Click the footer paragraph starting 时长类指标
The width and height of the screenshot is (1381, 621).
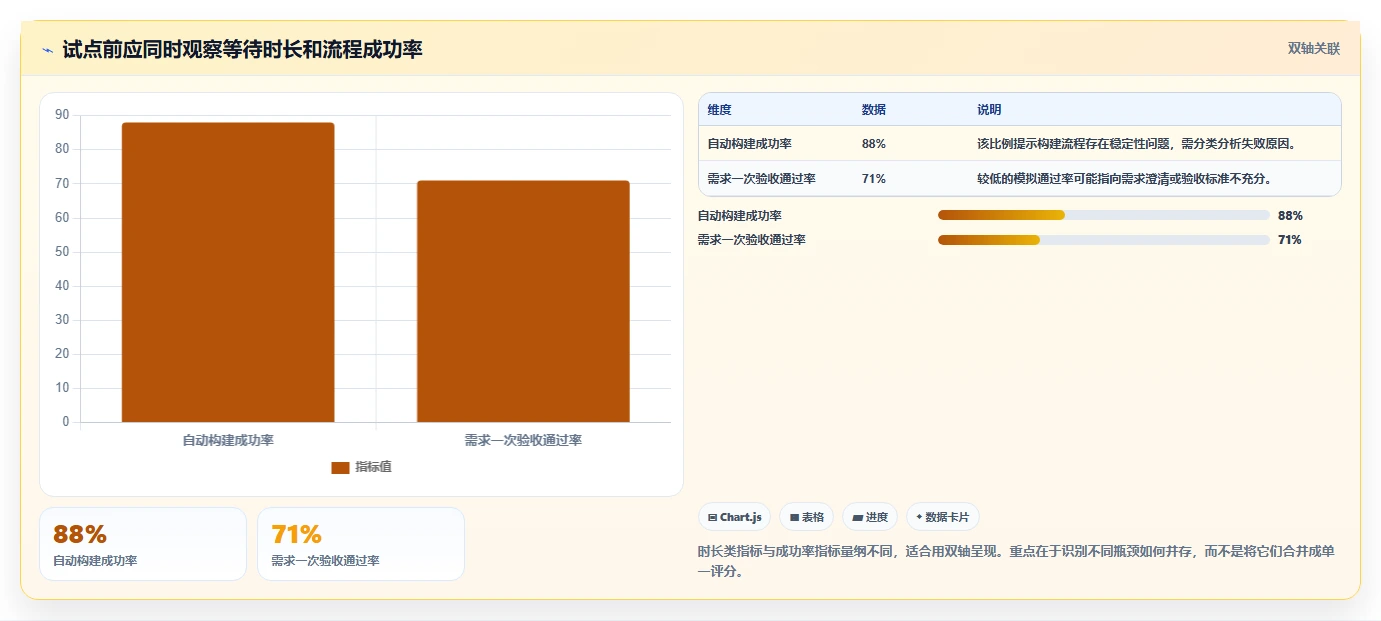pos(1016,562)
